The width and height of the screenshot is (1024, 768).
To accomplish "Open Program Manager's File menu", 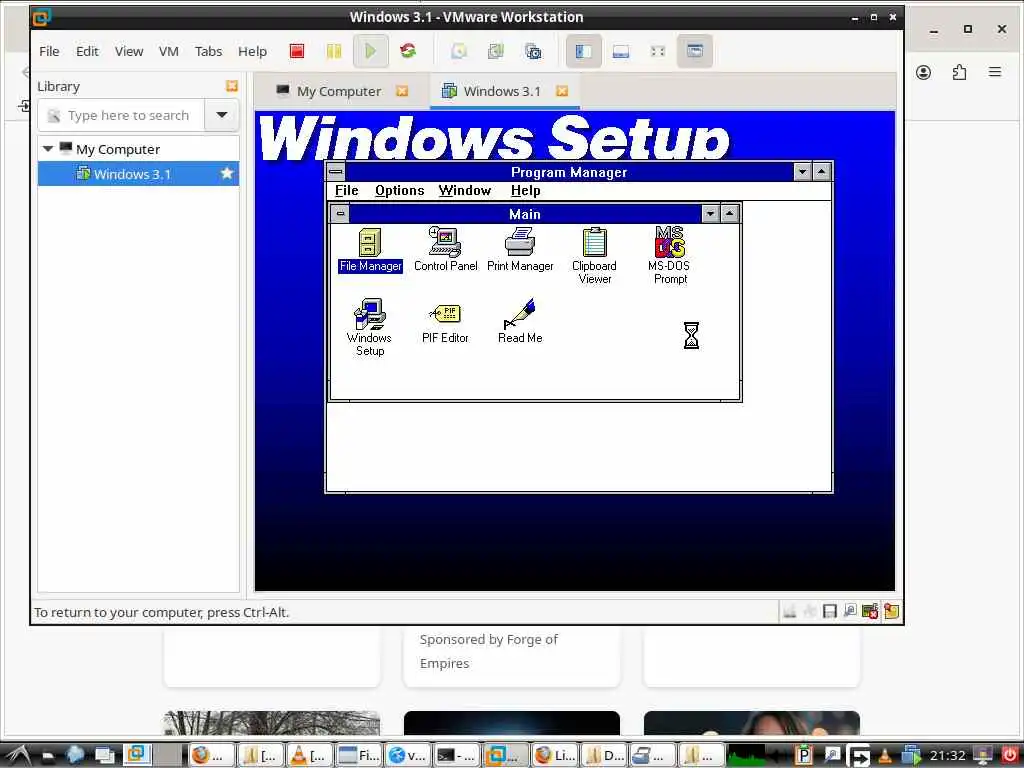I will 347,191.
